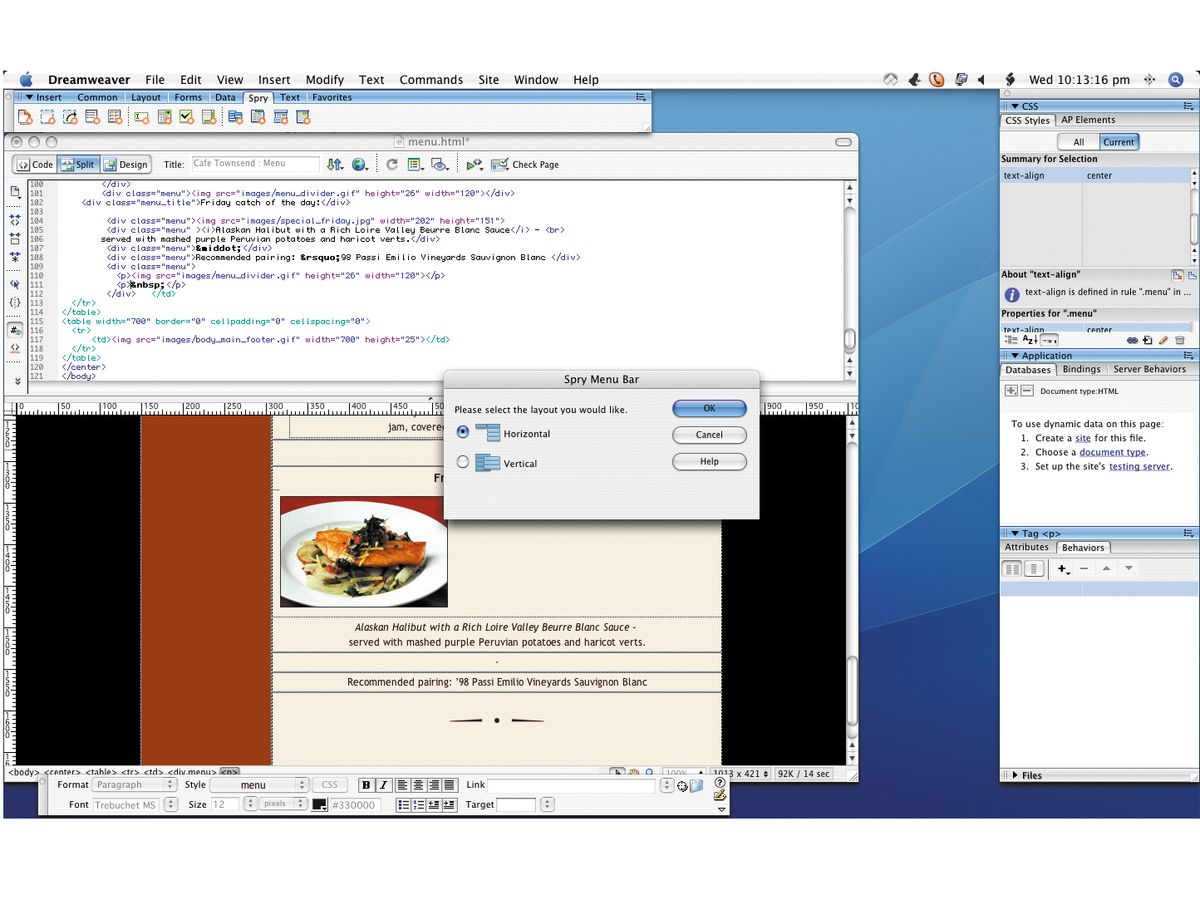
Task: Click the Justify alignment icon
Action: click(x=450, y=785)
